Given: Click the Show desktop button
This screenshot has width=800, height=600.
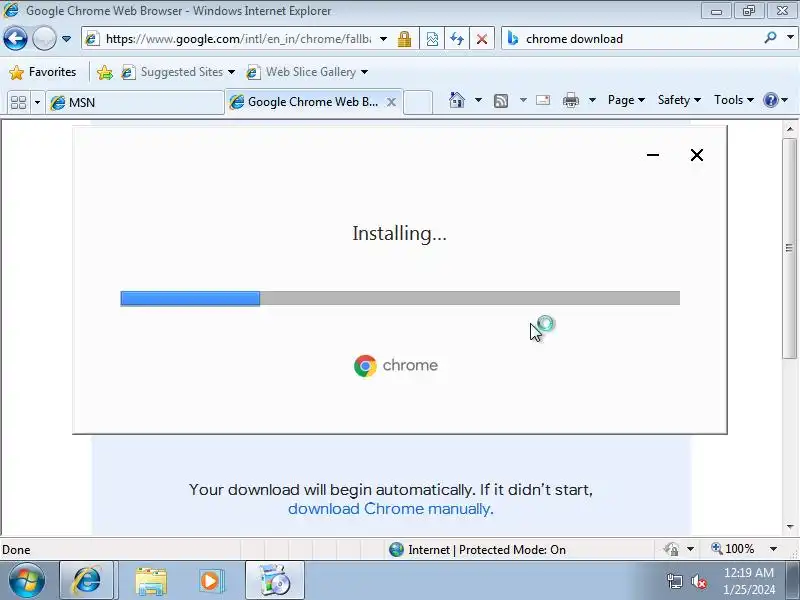Looking at the screenshot, I should coord(793,580).
